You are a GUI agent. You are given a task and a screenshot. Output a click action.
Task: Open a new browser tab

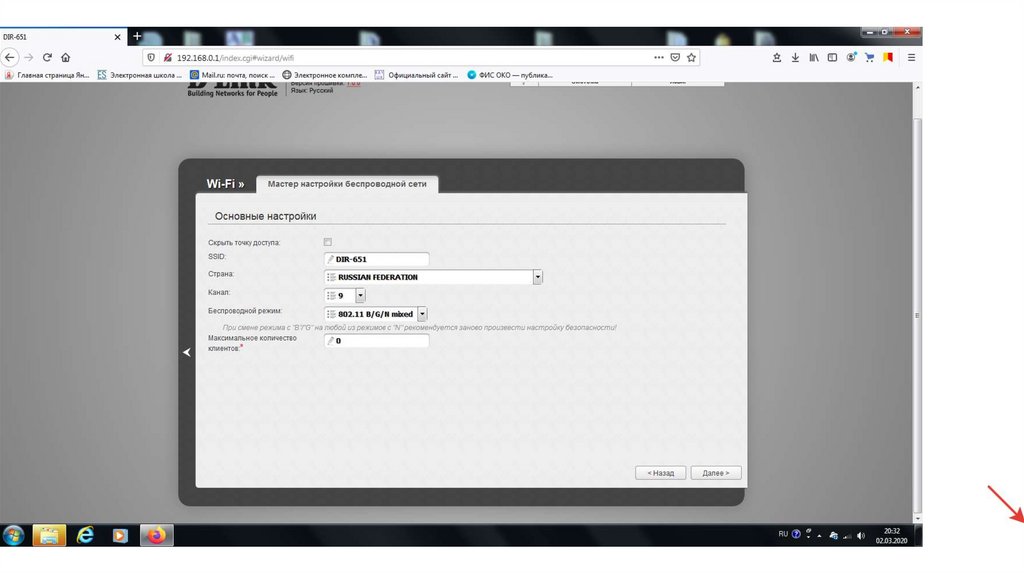(136, 37)
